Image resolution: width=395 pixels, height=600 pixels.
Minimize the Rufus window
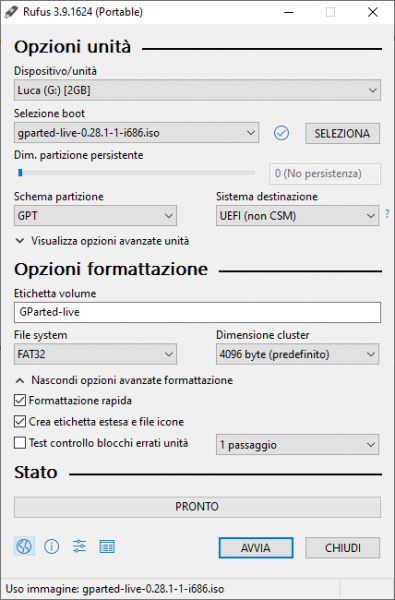tap(289, 12)
